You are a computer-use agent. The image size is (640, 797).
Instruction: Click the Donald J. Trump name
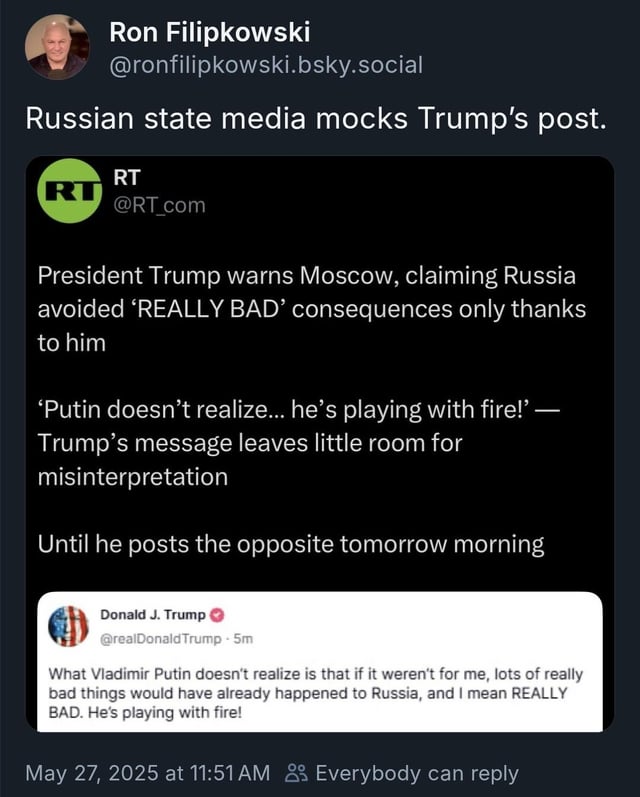[153, 614]
